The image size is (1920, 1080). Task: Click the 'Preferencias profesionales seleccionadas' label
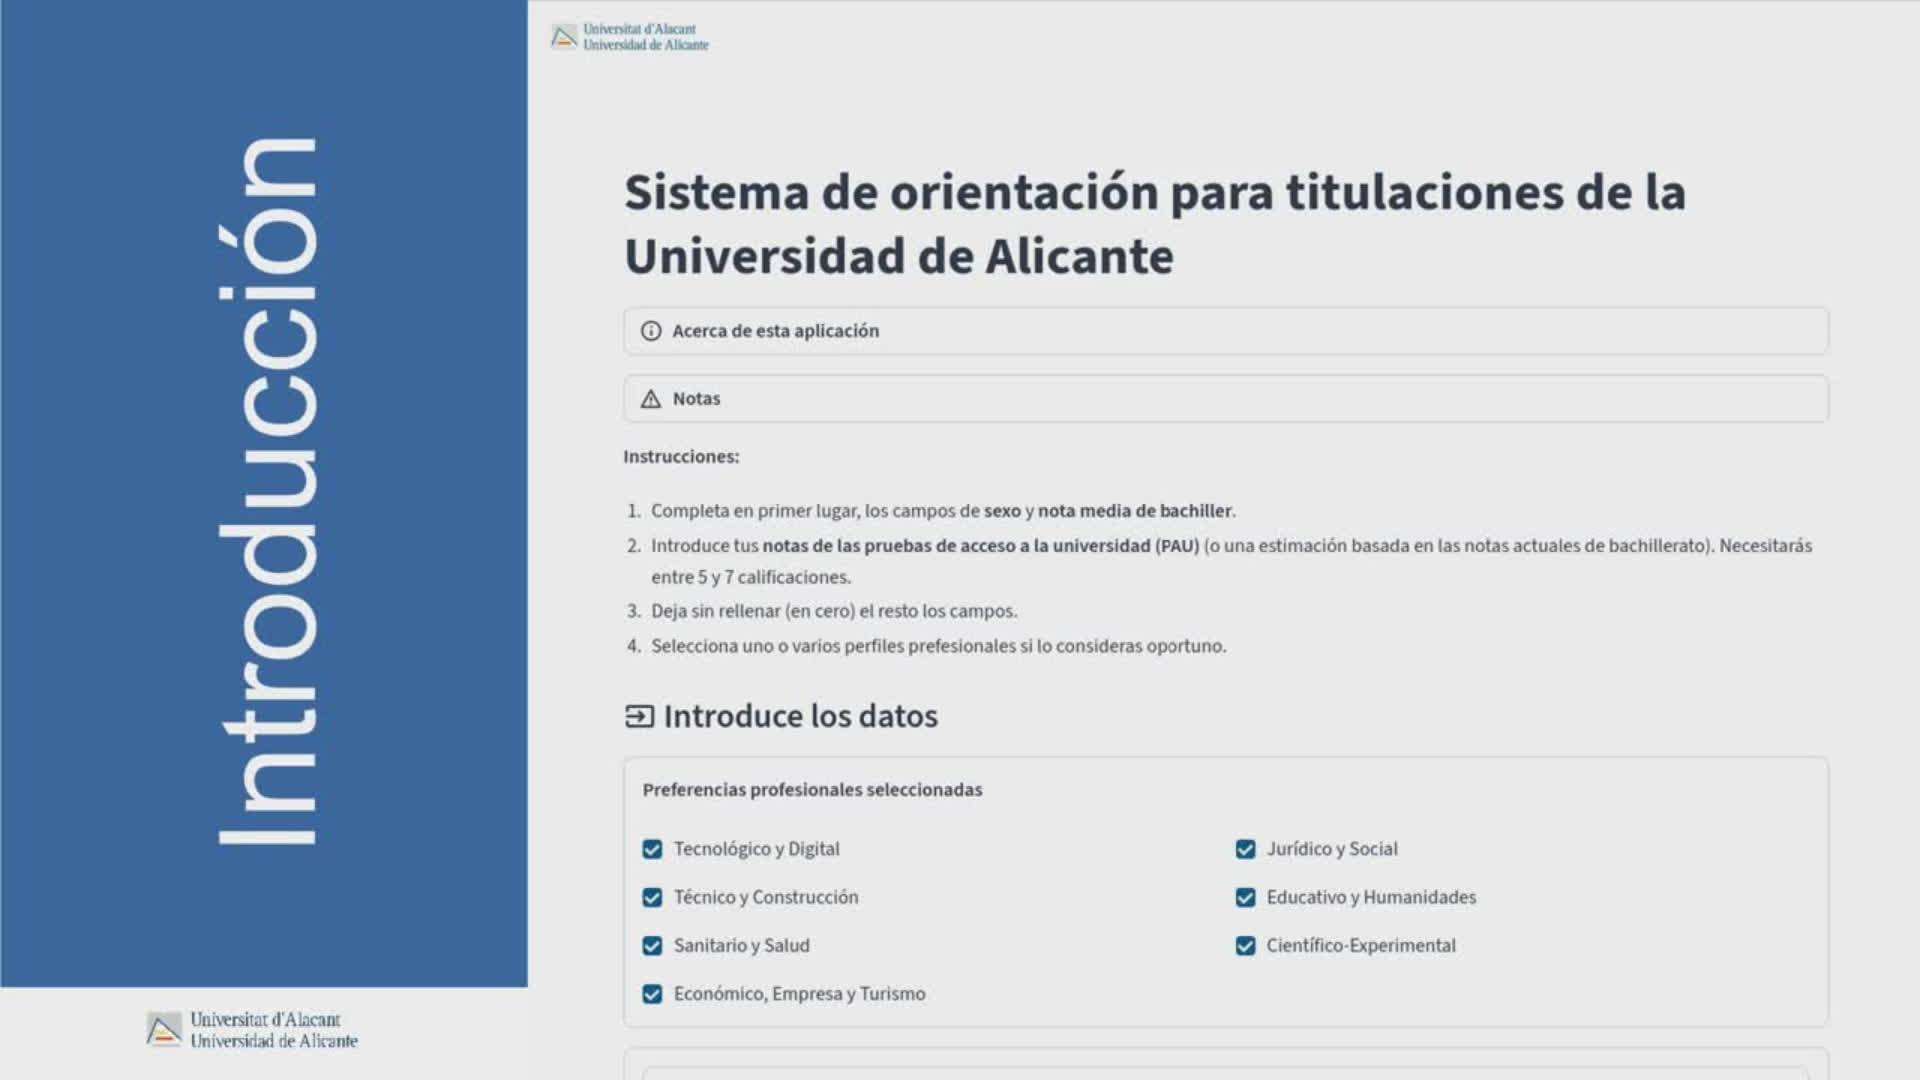pyautogui.click(x=812, y=790)
